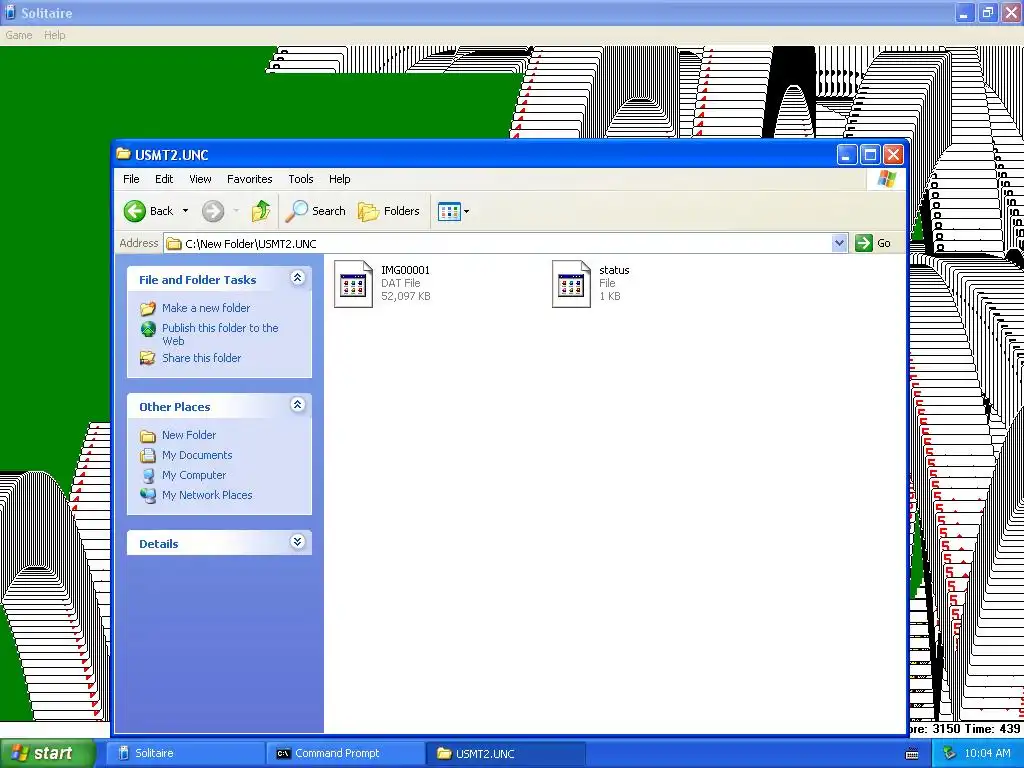The height and width of the screenshot is (768, 1024).
Task: Collapse the Other Places panel
Action: pos(297,405)
